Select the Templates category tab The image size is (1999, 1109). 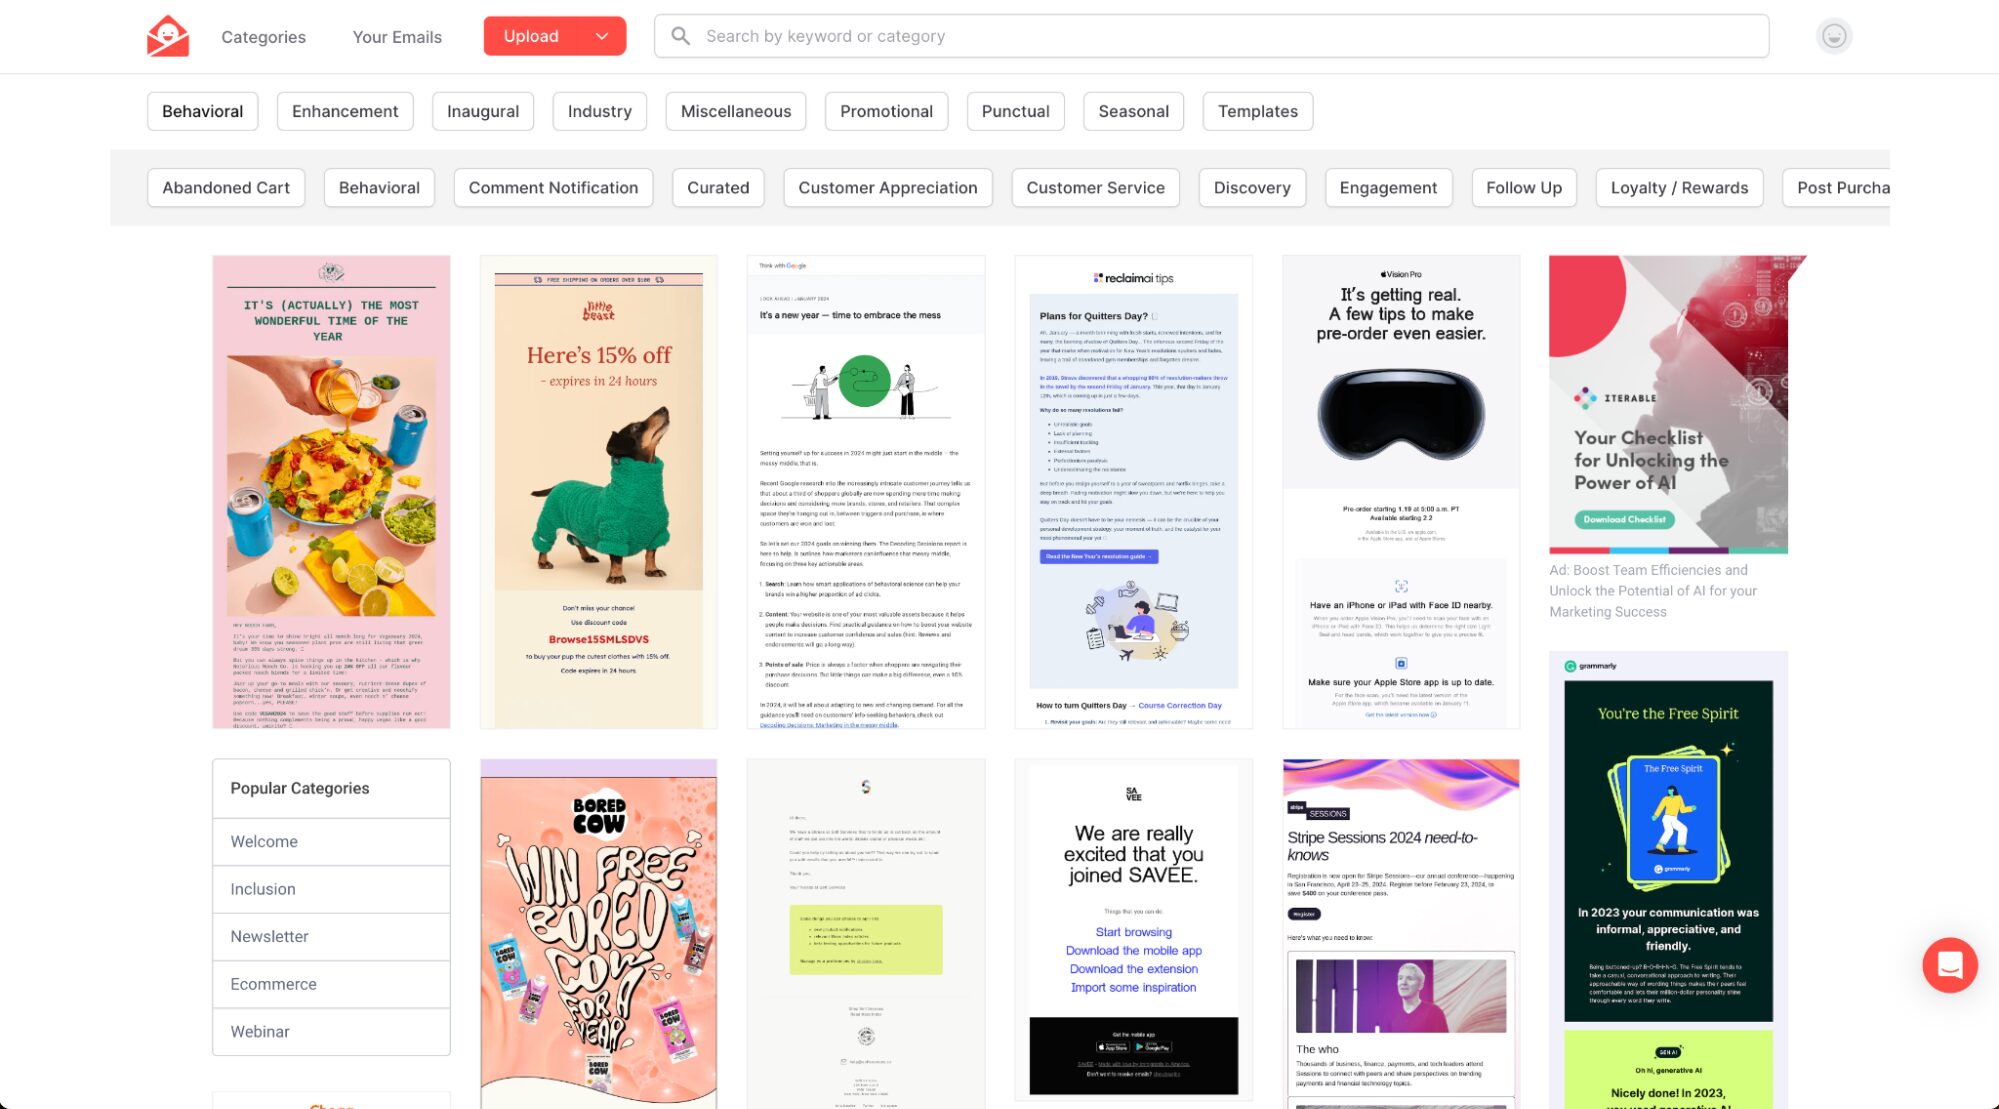pos(1257,111)
